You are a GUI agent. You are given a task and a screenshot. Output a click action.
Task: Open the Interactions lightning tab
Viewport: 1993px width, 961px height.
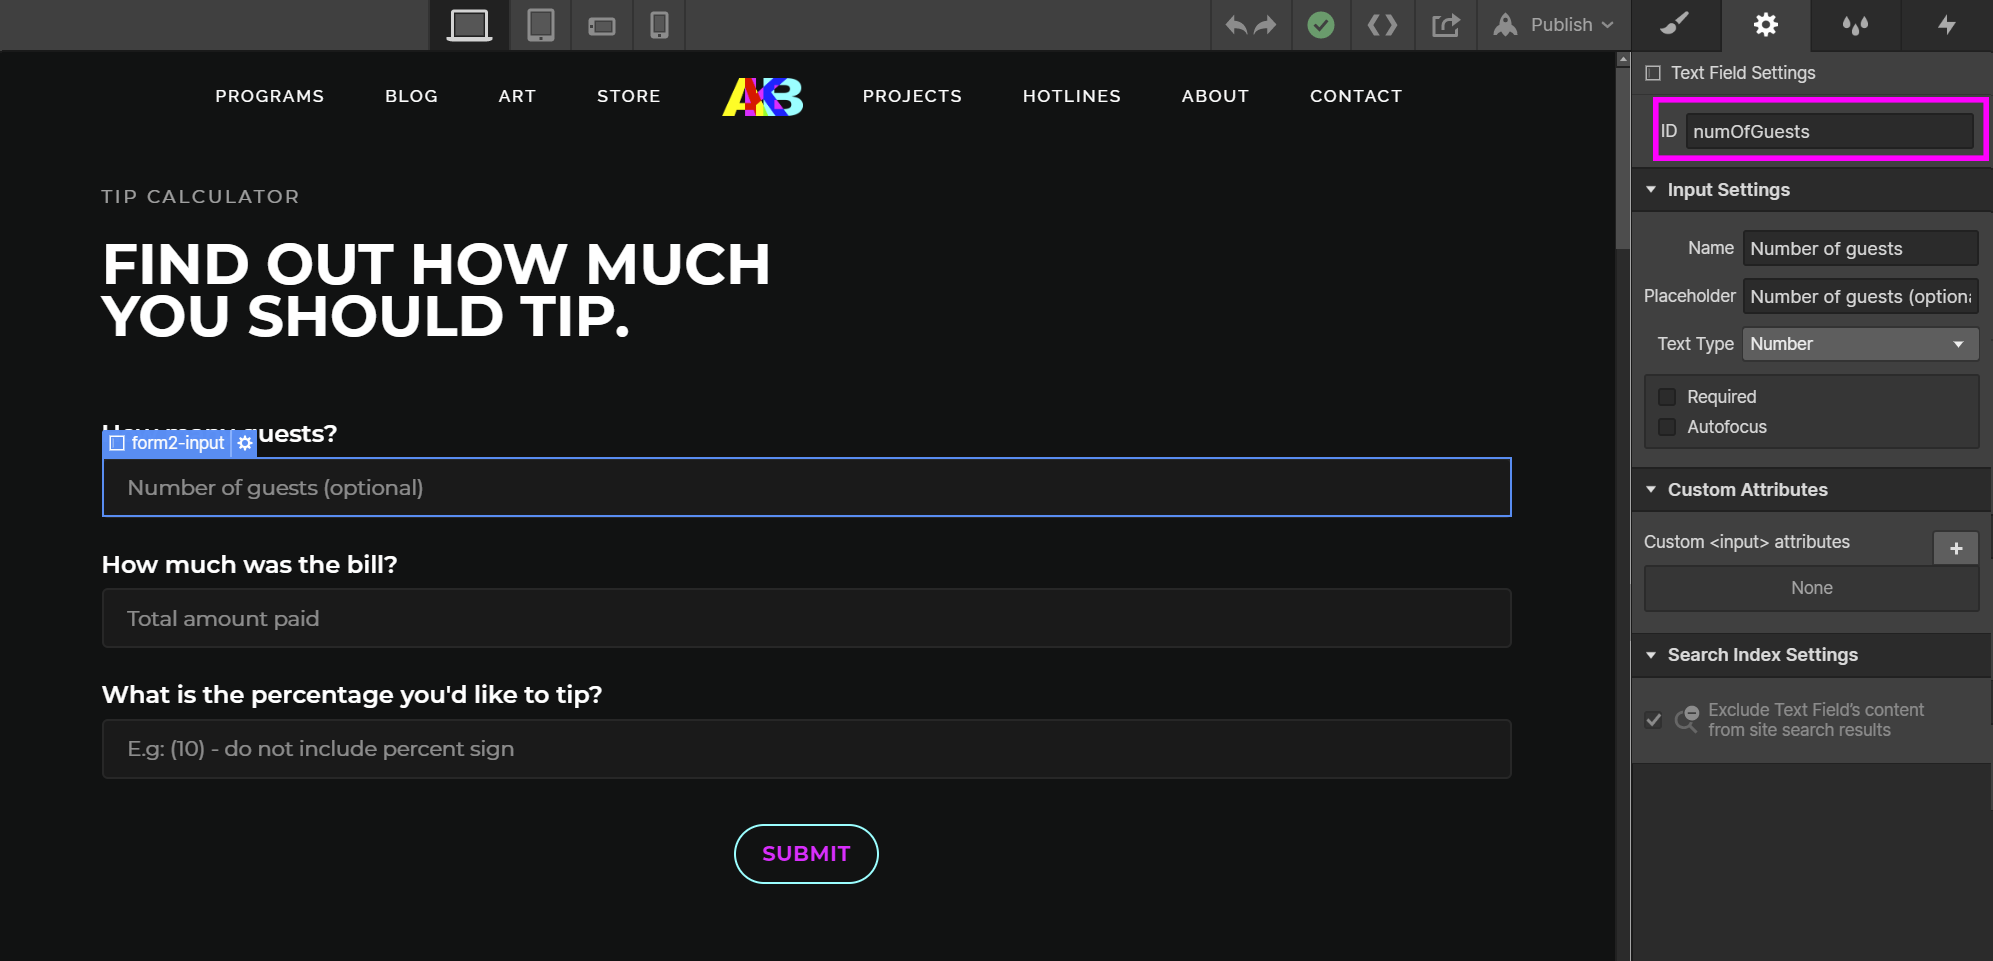[1947, 25]
